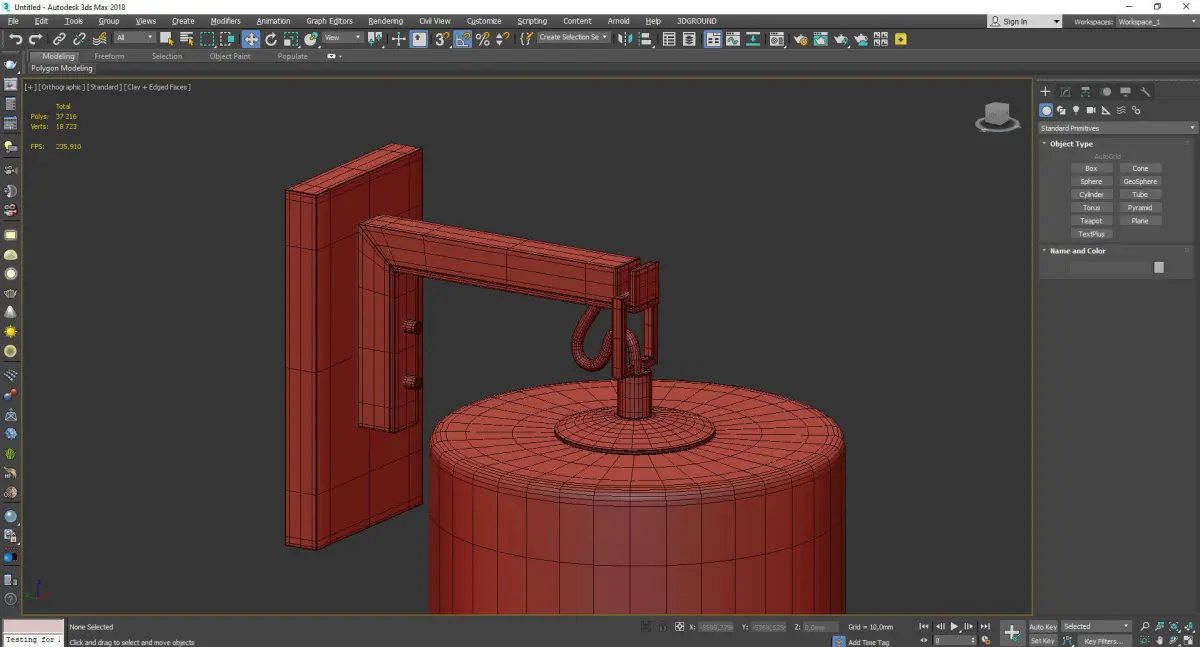
Task: Switch to the Freeform ribbon tab
Action: pos(109,56)
